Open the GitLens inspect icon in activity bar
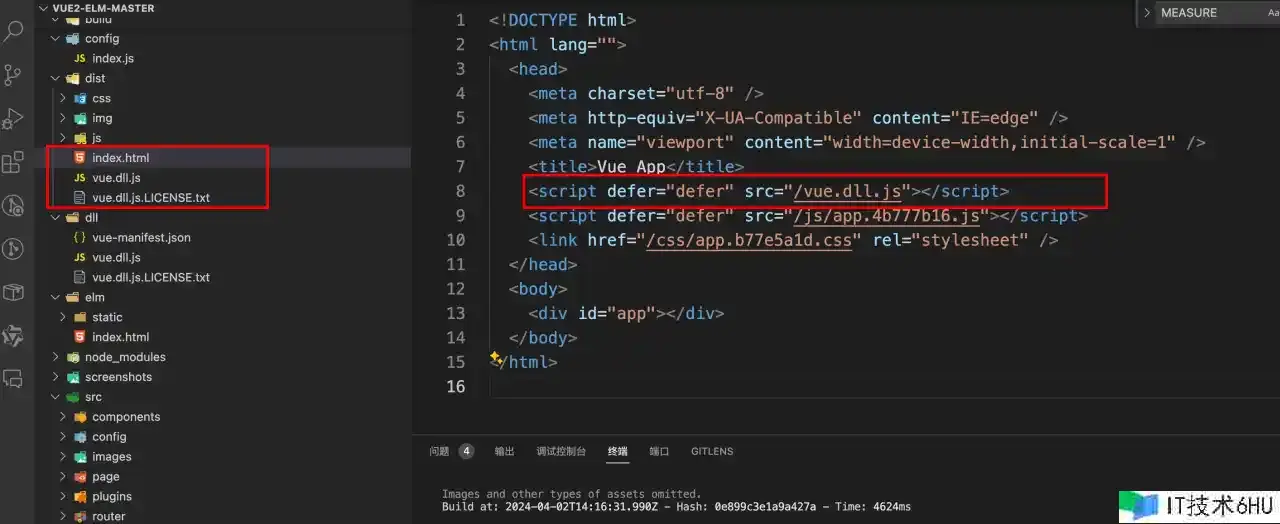1280x524 pixels. (13, 206)
